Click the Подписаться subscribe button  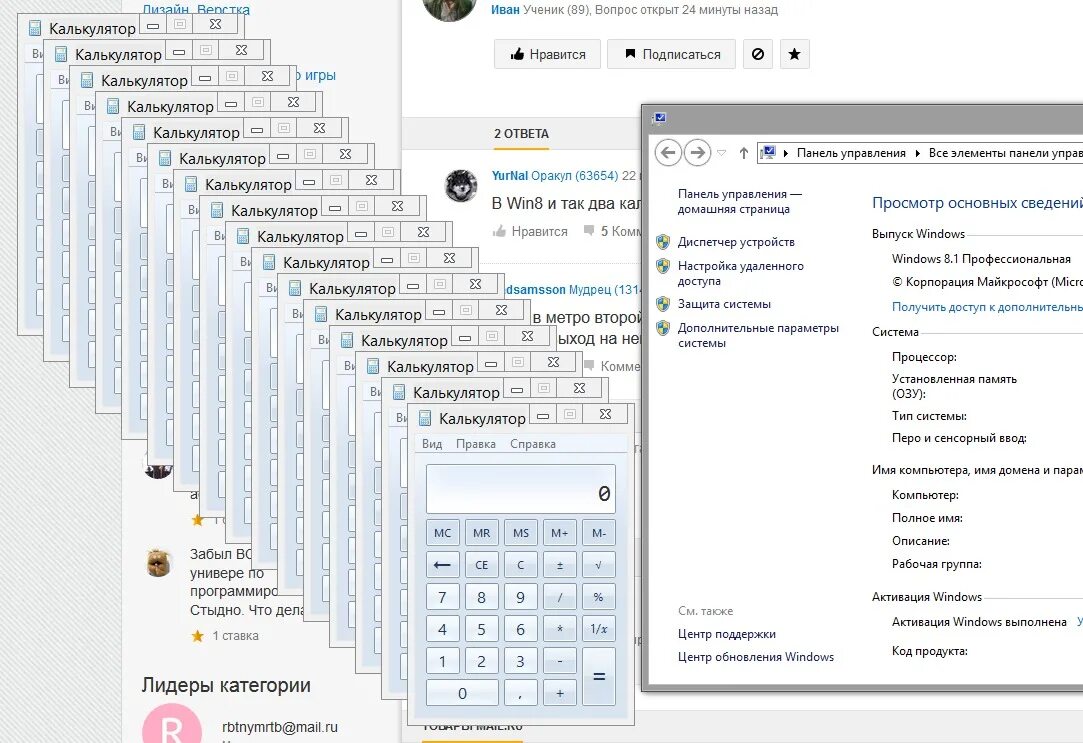pyautogui.click(x=672, y=54)
